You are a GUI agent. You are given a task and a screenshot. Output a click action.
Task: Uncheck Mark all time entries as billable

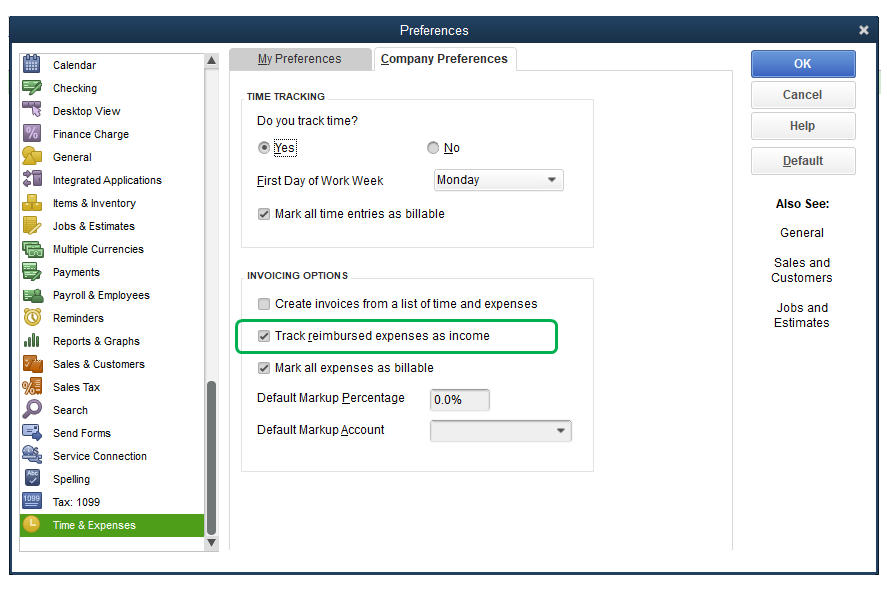[264, 214]
